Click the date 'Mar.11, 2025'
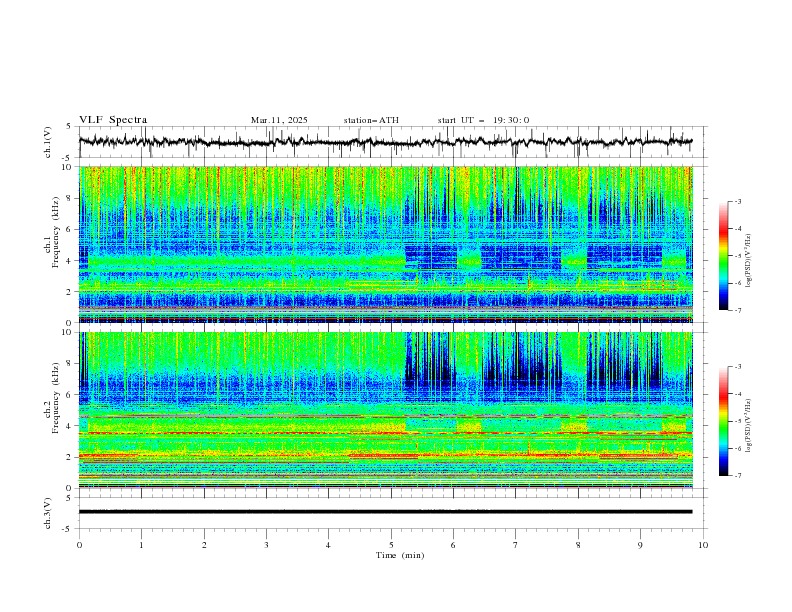Viewport: 792px width, 612px height. [x=279, y=120]
